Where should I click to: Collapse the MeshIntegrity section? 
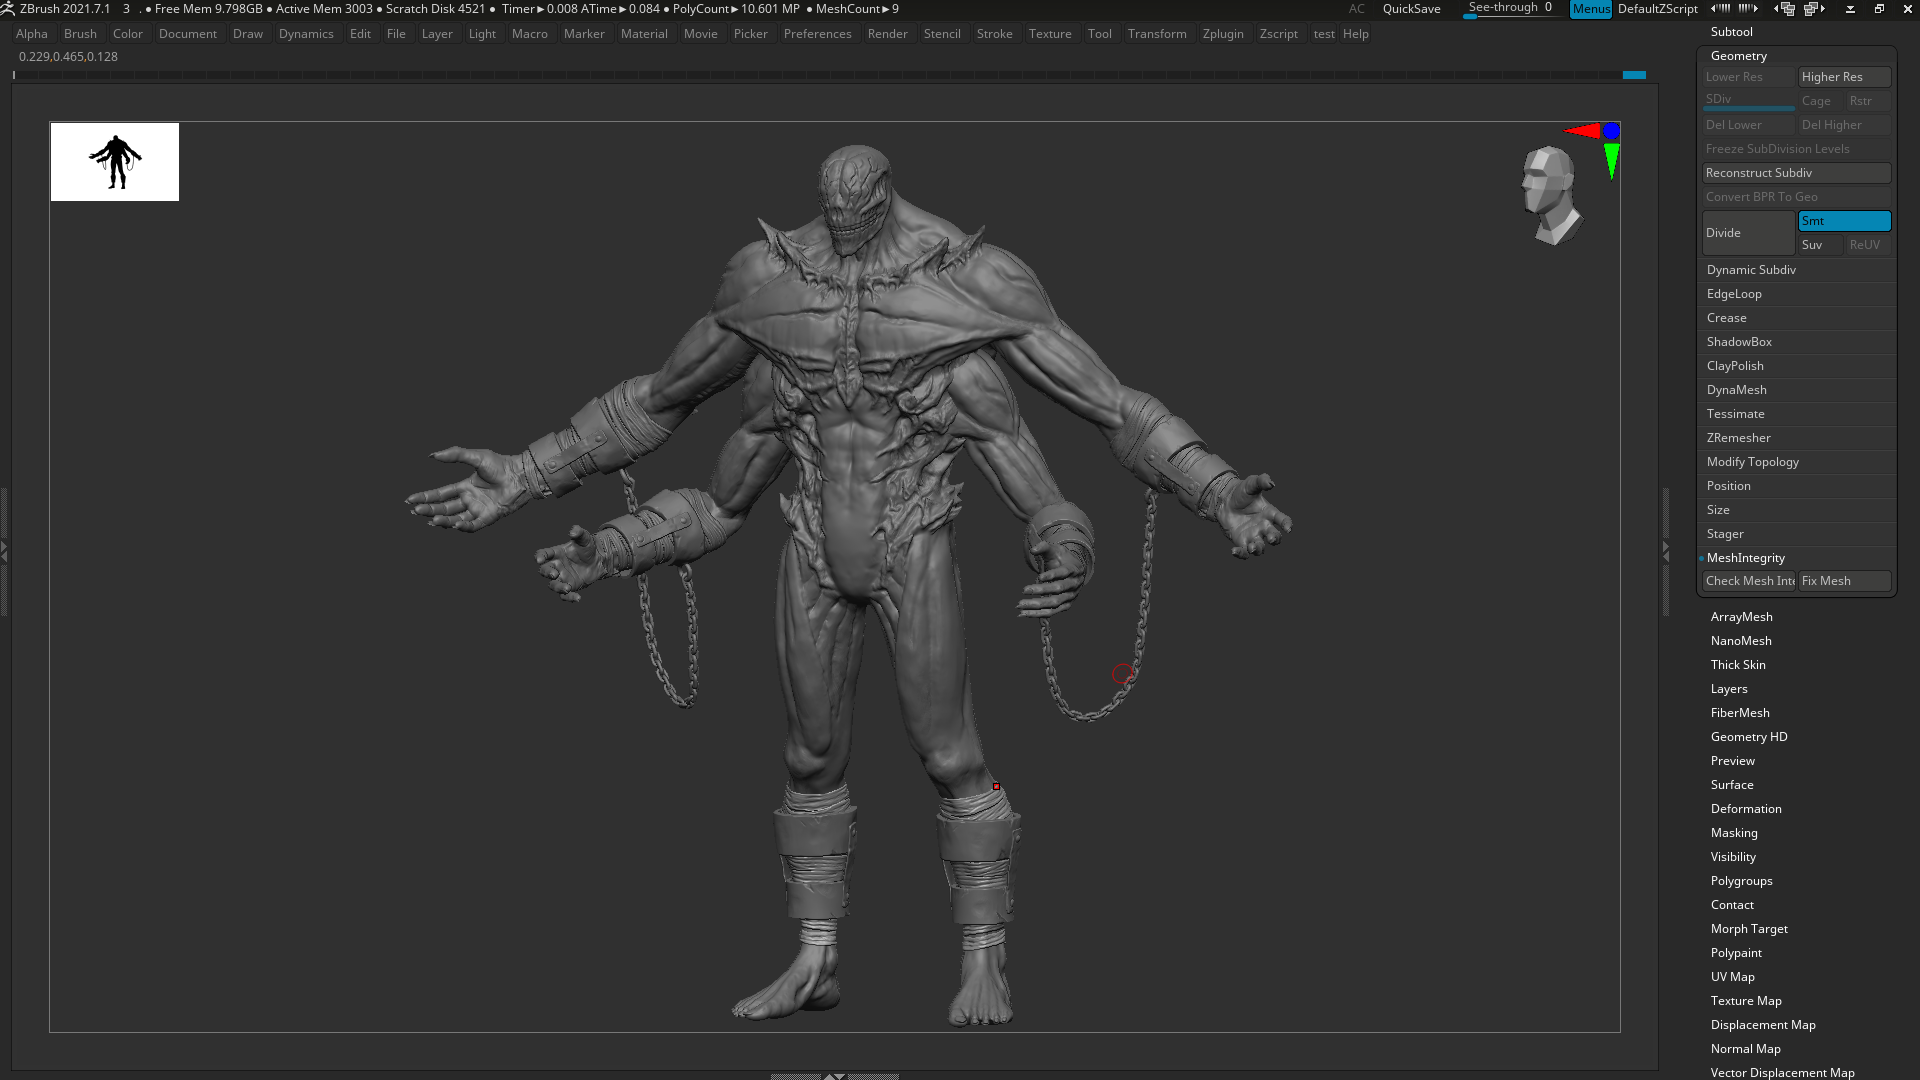[x=1745, y=558]
